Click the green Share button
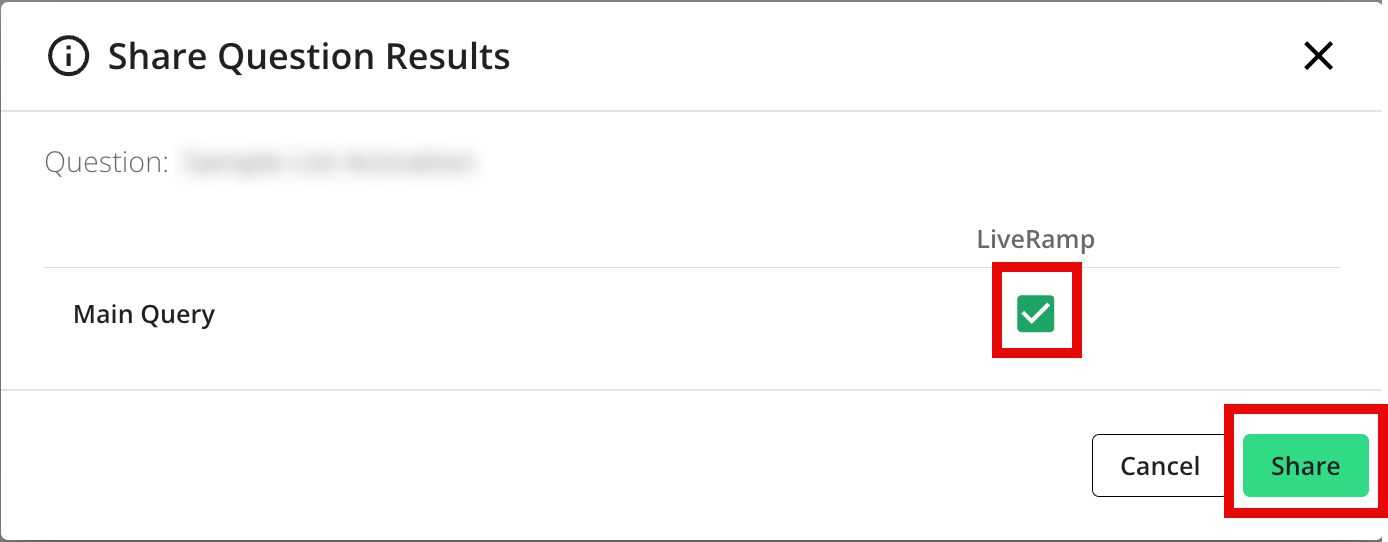This screenshot has width=1388, height=542. coord(1305,466)
